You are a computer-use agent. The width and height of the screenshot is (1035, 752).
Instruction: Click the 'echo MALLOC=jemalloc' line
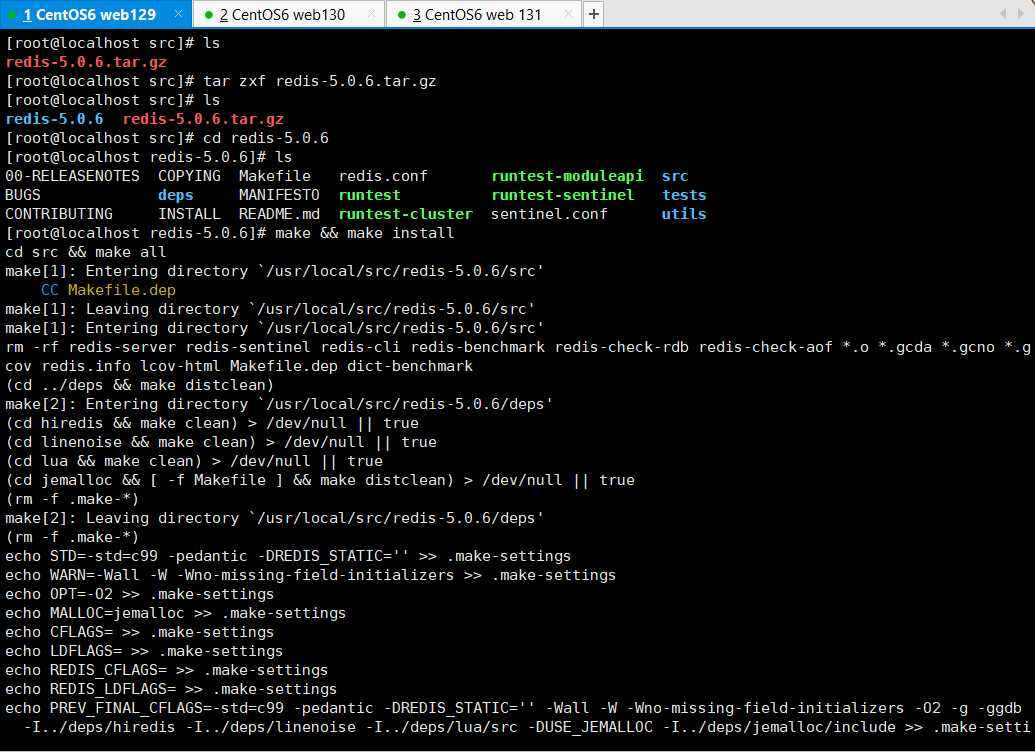[x=176, y=613]
